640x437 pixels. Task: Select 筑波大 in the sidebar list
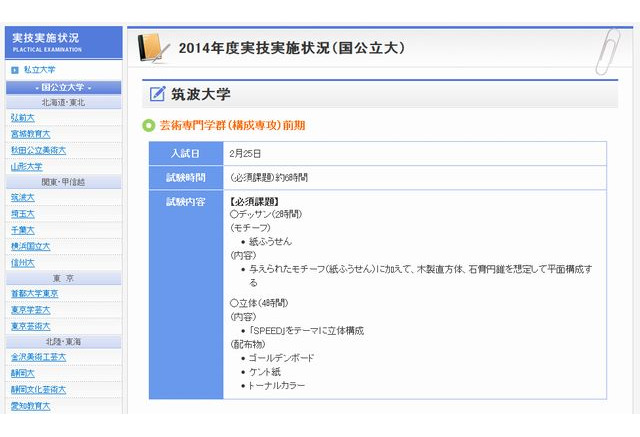(22, 197)
